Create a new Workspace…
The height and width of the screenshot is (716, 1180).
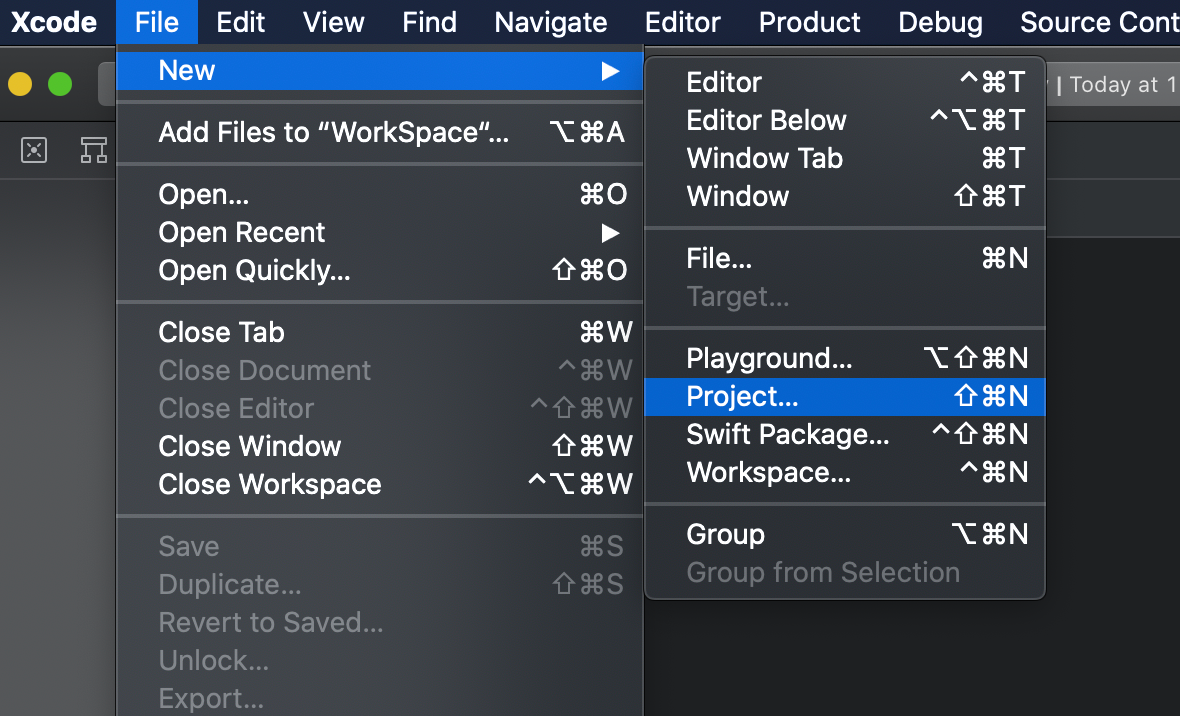845,472
